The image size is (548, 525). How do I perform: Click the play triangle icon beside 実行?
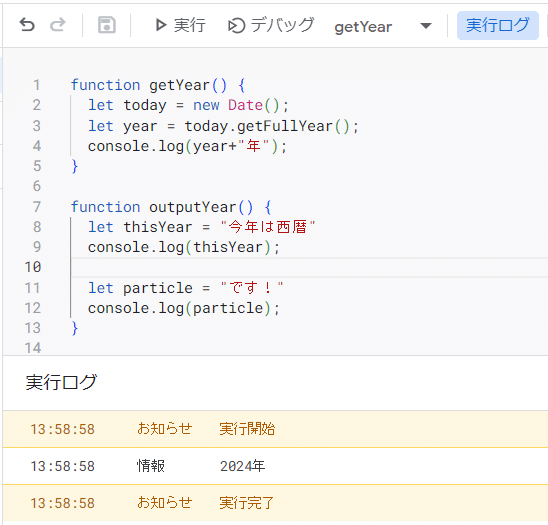[161, 25]
